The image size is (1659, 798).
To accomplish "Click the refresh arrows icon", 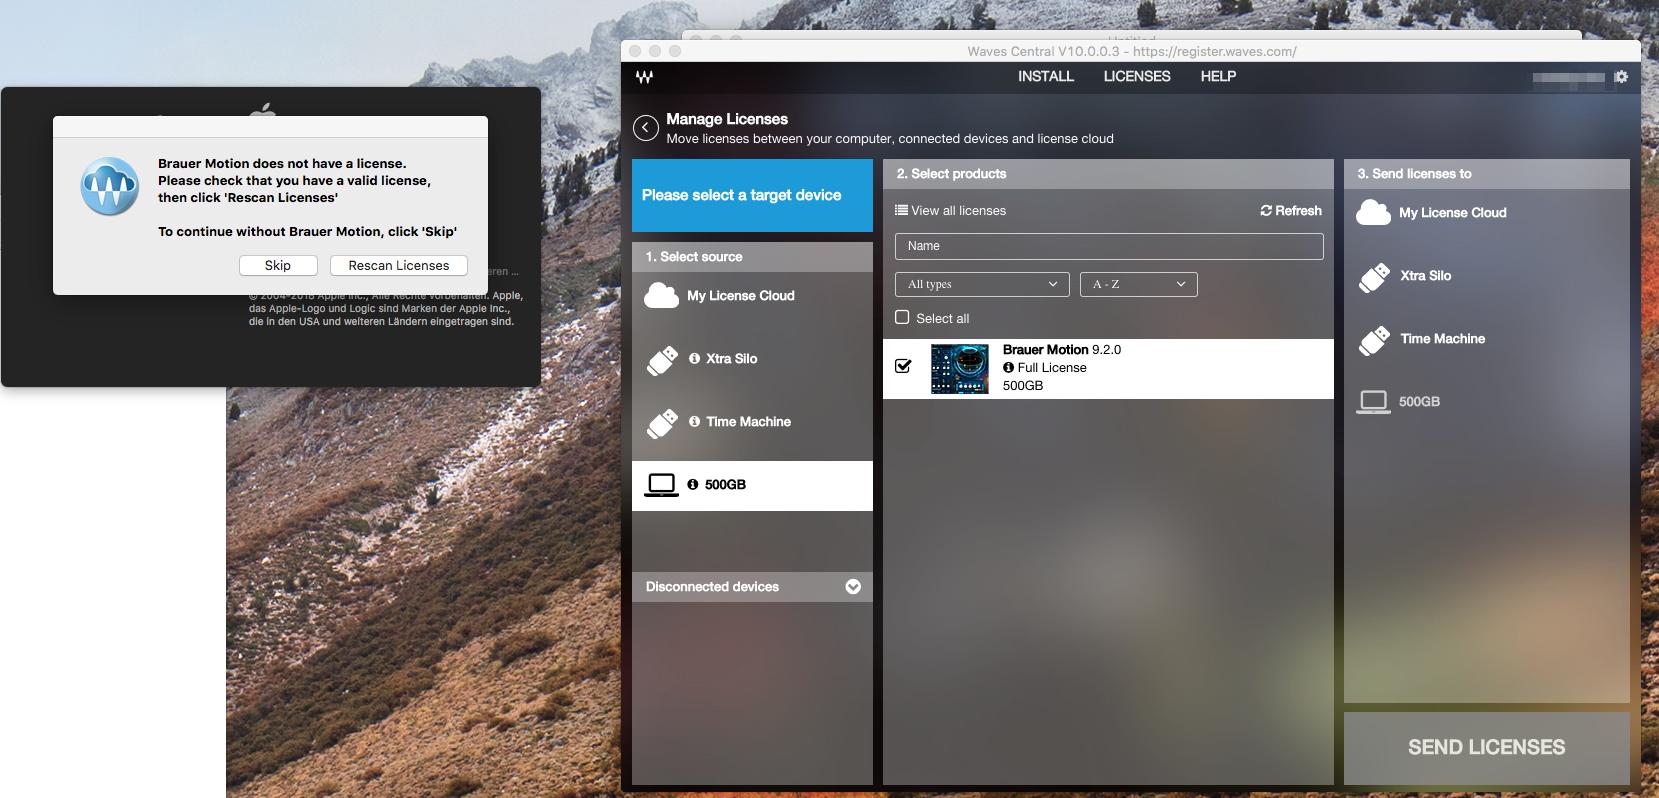I will pyautogui.click(x=1266, y=211).
